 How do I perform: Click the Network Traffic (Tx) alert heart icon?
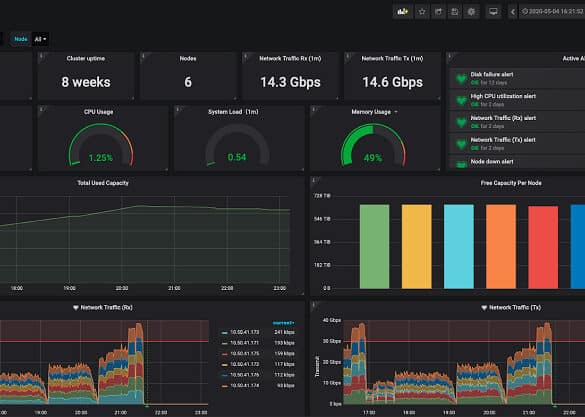(x=462, y=144)
